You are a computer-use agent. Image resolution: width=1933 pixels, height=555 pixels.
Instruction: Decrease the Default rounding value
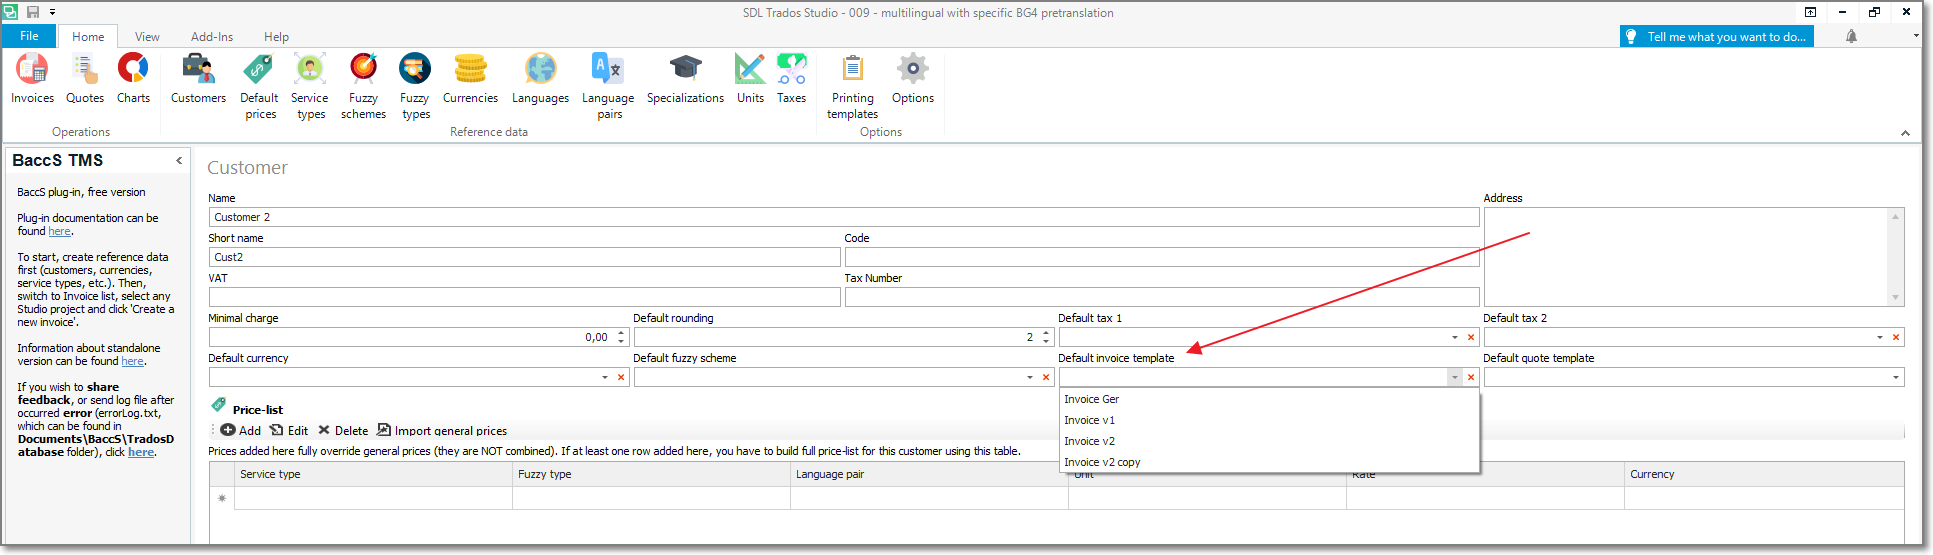point(1046,341)
